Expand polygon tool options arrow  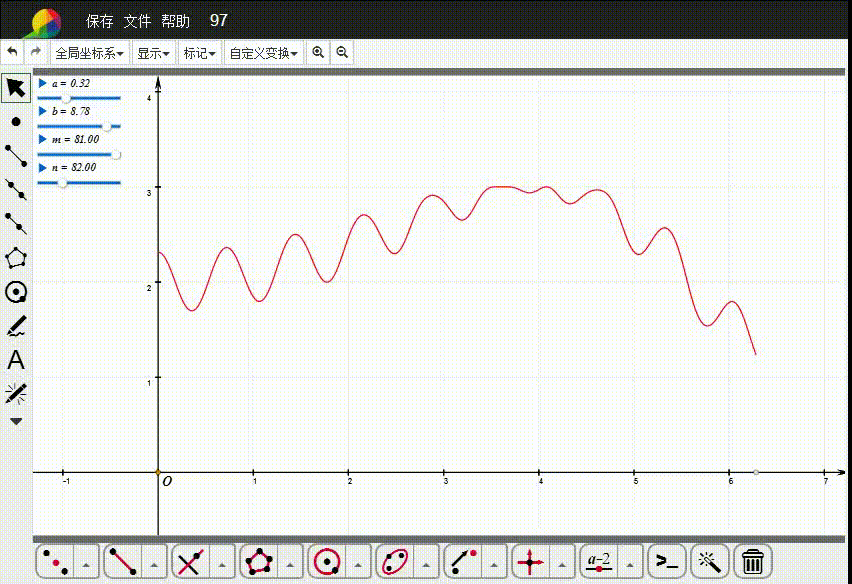pyautogui.click(x=290, y=563)
